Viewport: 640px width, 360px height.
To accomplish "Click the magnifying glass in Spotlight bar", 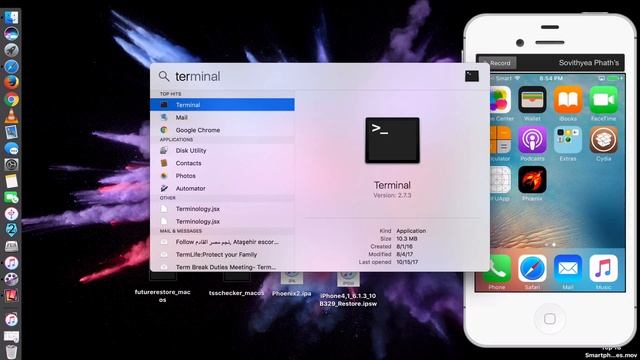I will 164,76.
